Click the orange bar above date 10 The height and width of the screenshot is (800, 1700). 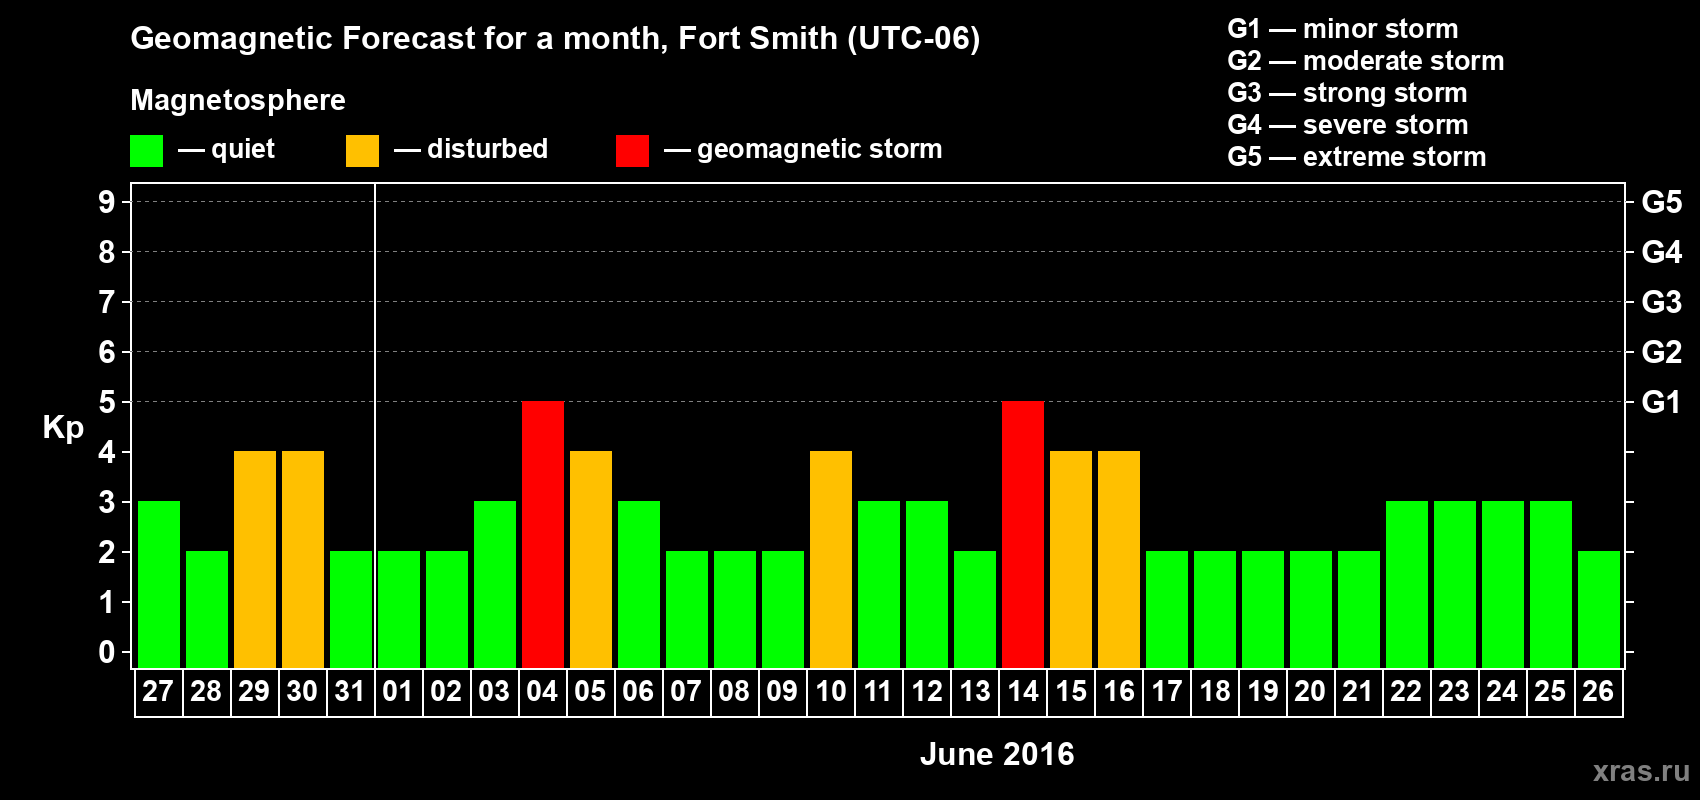[x=831, y=559]
